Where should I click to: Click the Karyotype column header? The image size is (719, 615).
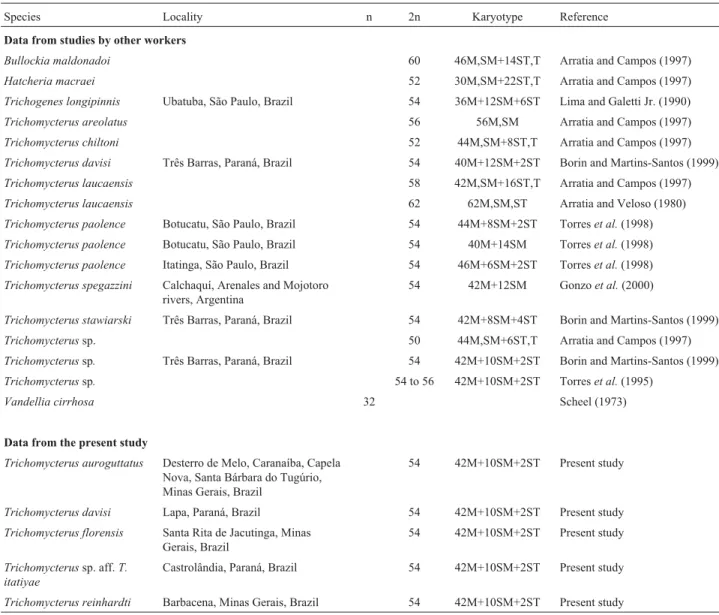[x=497, y=17]
